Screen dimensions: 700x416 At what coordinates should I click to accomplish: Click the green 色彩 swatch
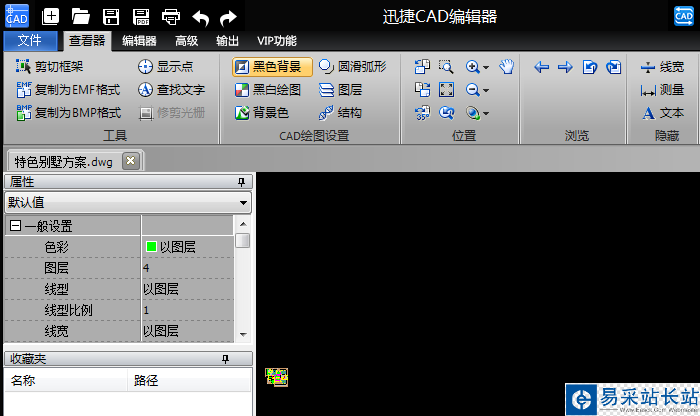click(151, 246)
